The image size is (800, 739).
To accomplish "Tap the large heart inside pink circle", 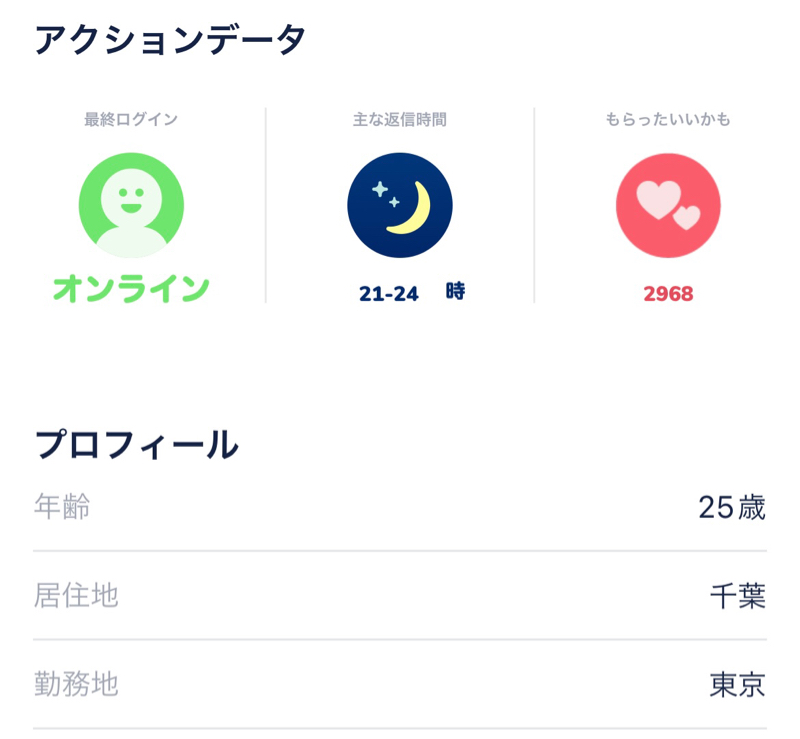I will tap(659, 200).
